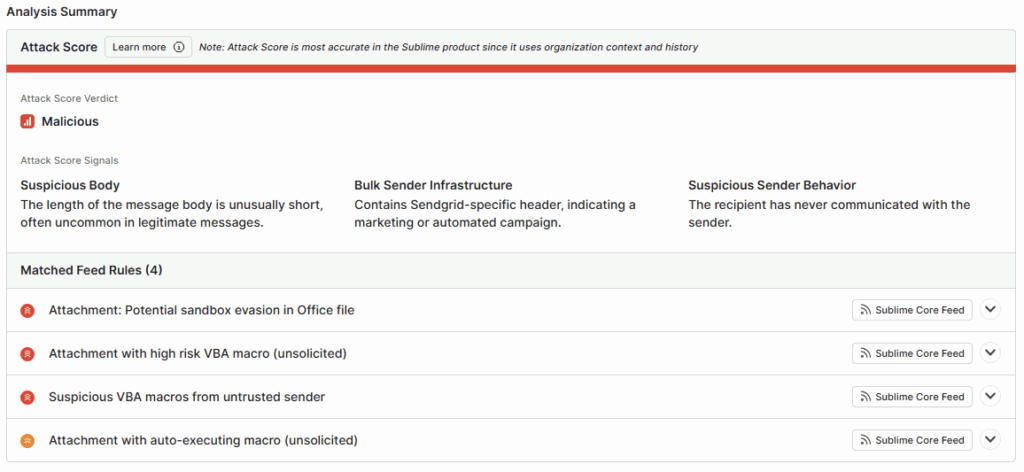1024x472 pixels.
Task: Click the orange severity icon for auto-executing macro rule
Action: [x=27, y=441]
